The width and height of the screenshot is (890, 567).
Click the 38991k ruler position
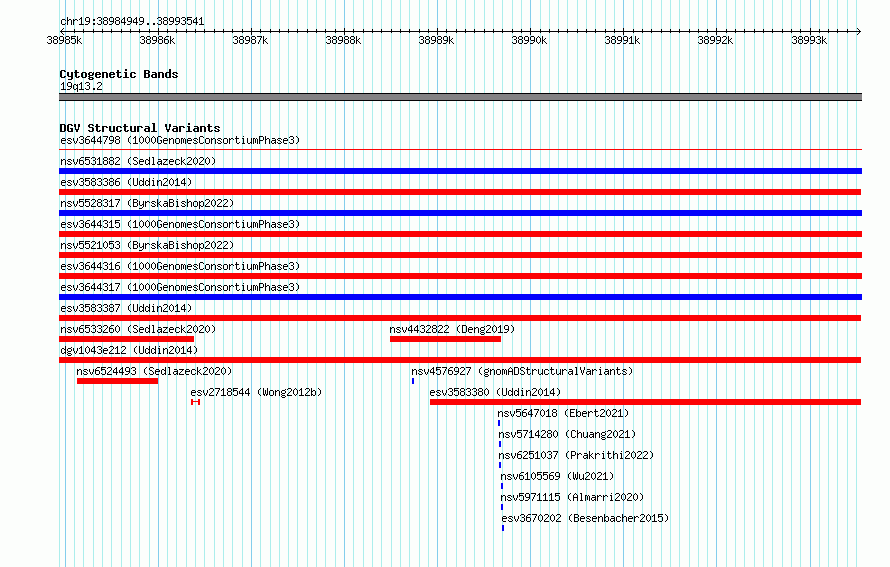point(622,40)
